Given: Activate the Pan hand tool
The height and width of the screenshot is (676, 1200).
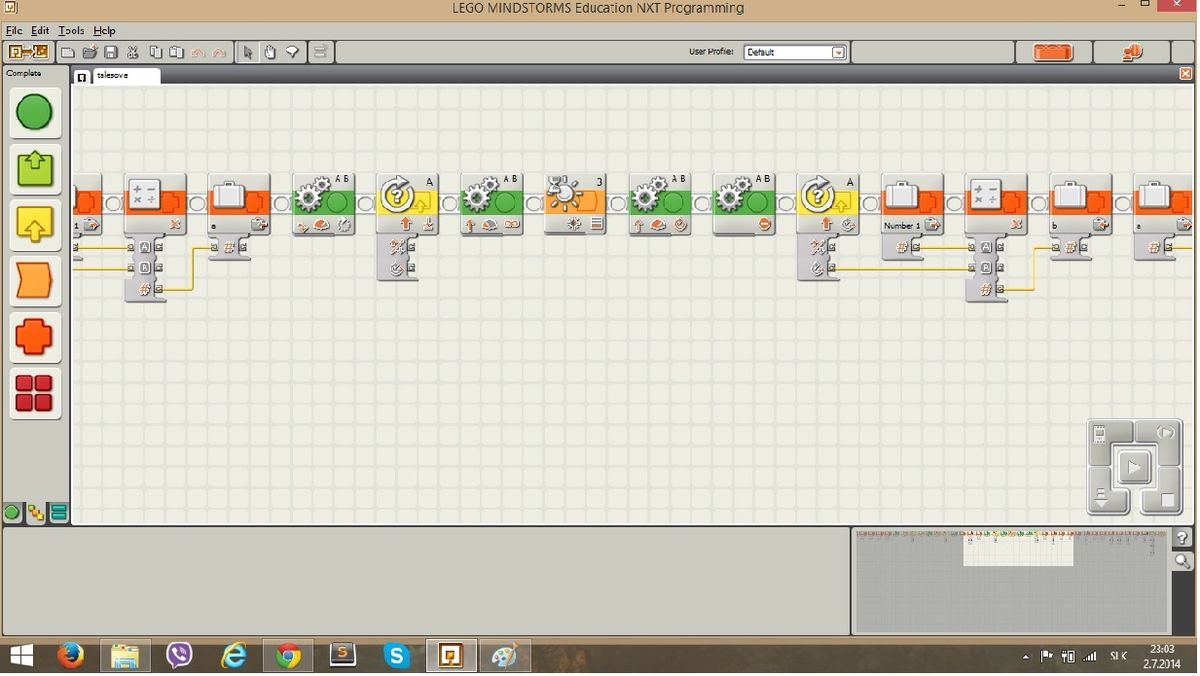Looking at the screenshot, I should coord(270,52).
